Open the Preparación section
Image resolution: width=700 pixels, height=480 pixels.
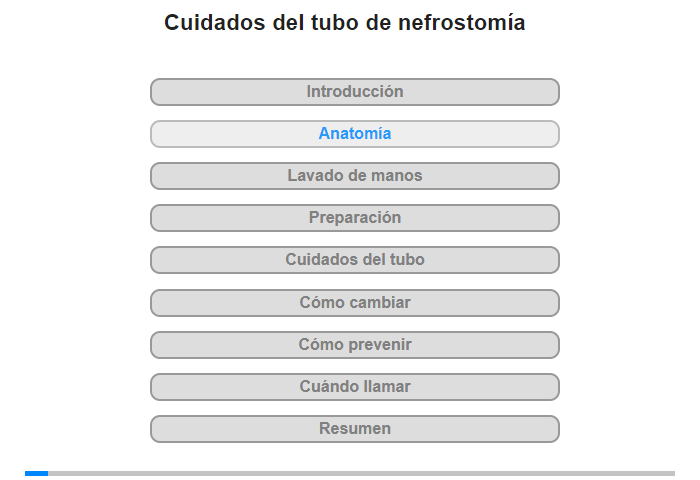[354, 218]
